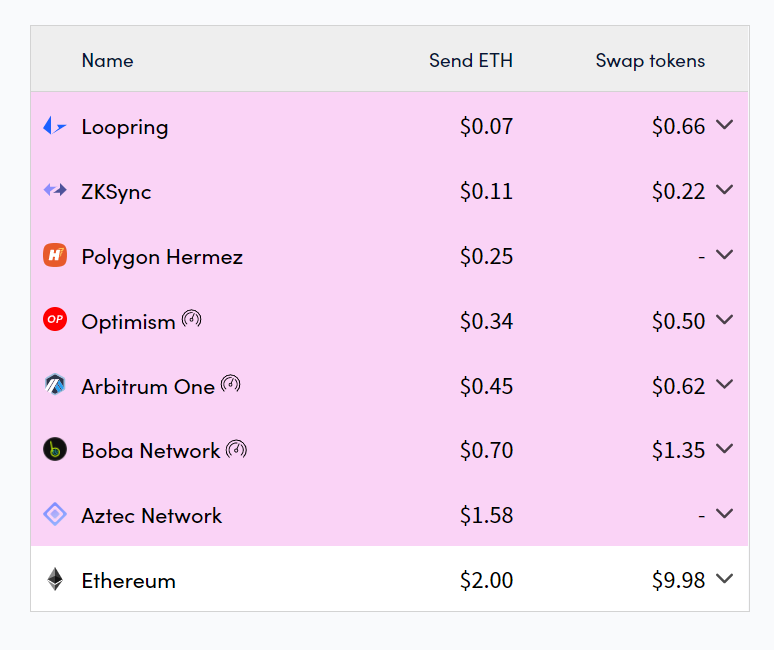Click the Name column header

point(108,60)
